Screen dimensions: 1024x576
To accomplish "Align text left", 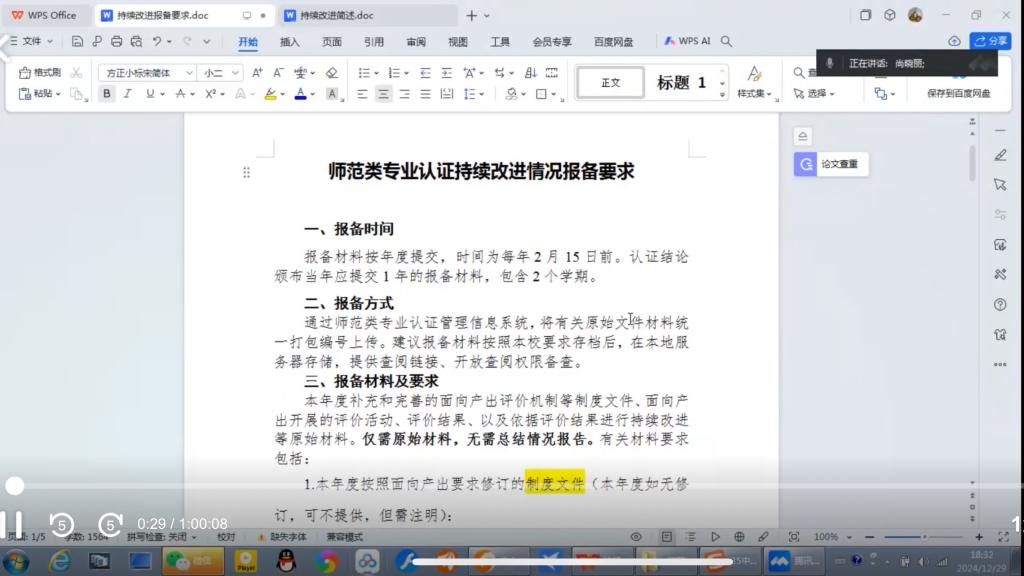I will (362, 94).
